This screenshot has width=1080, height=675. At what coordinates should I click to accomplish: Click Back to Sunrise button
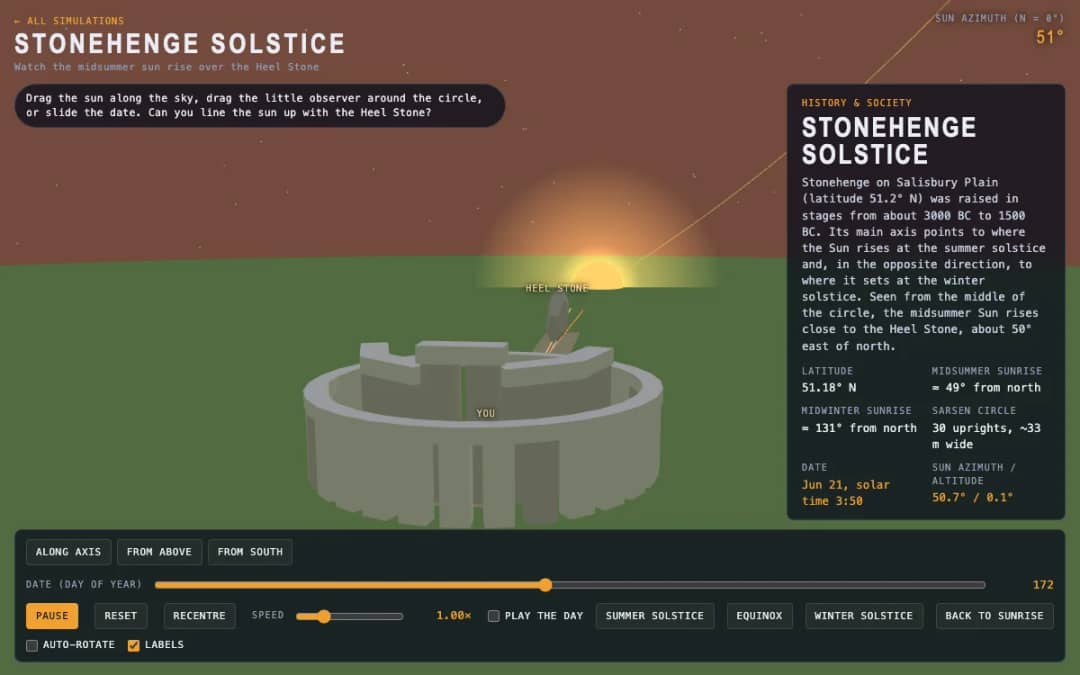pyautogui.click(x=995, y=616)
